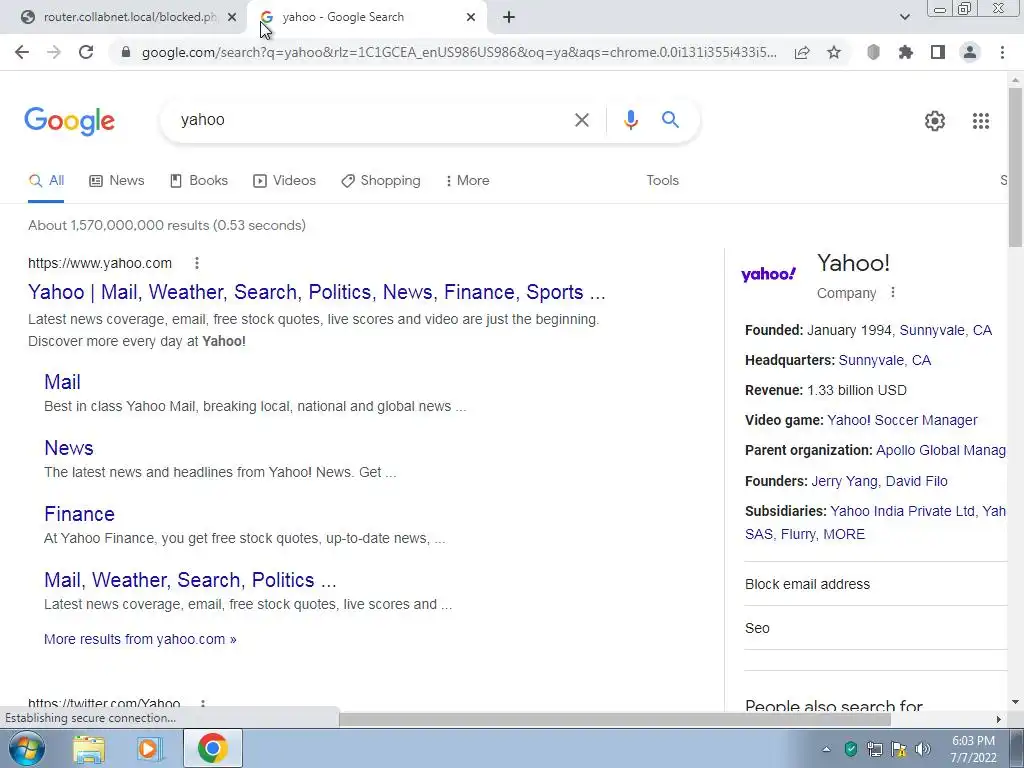Click the Chrome taskbar icon
This screenshot has width=1024, height=768.
pyautogui.click(x=212, y=749)
